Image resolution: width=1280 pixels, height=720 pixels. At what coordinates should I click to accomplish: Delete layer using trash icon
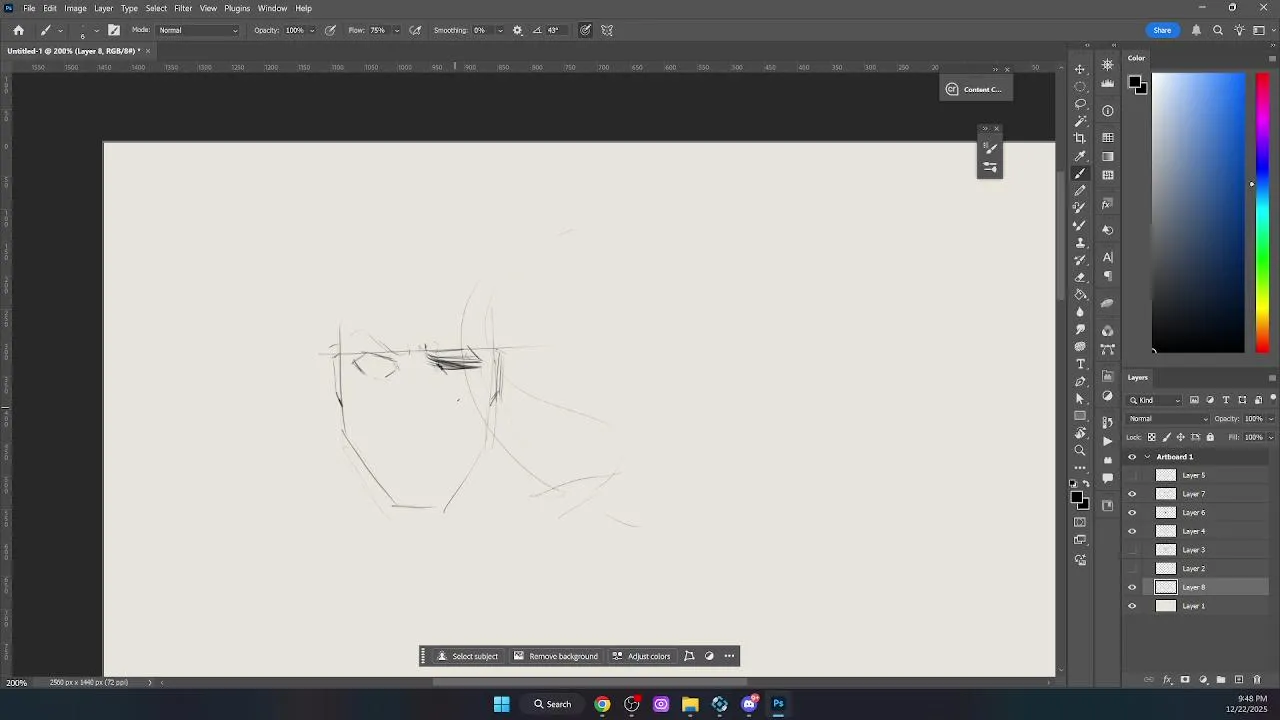point(1257,680)
